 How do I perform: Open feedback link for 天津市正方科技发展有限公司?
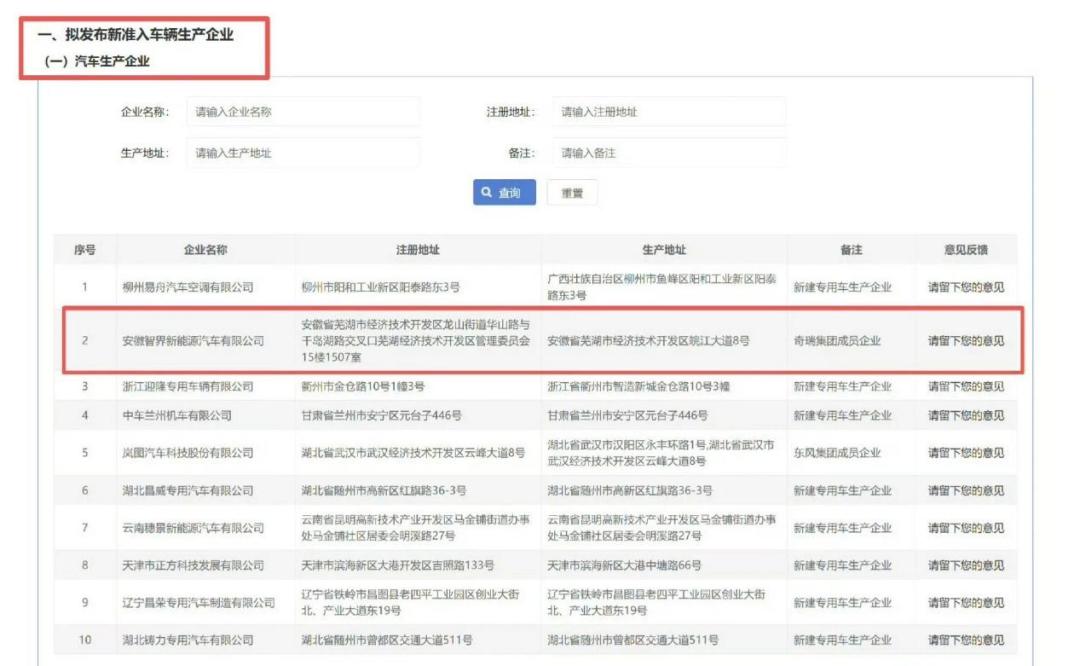(966, 565)
